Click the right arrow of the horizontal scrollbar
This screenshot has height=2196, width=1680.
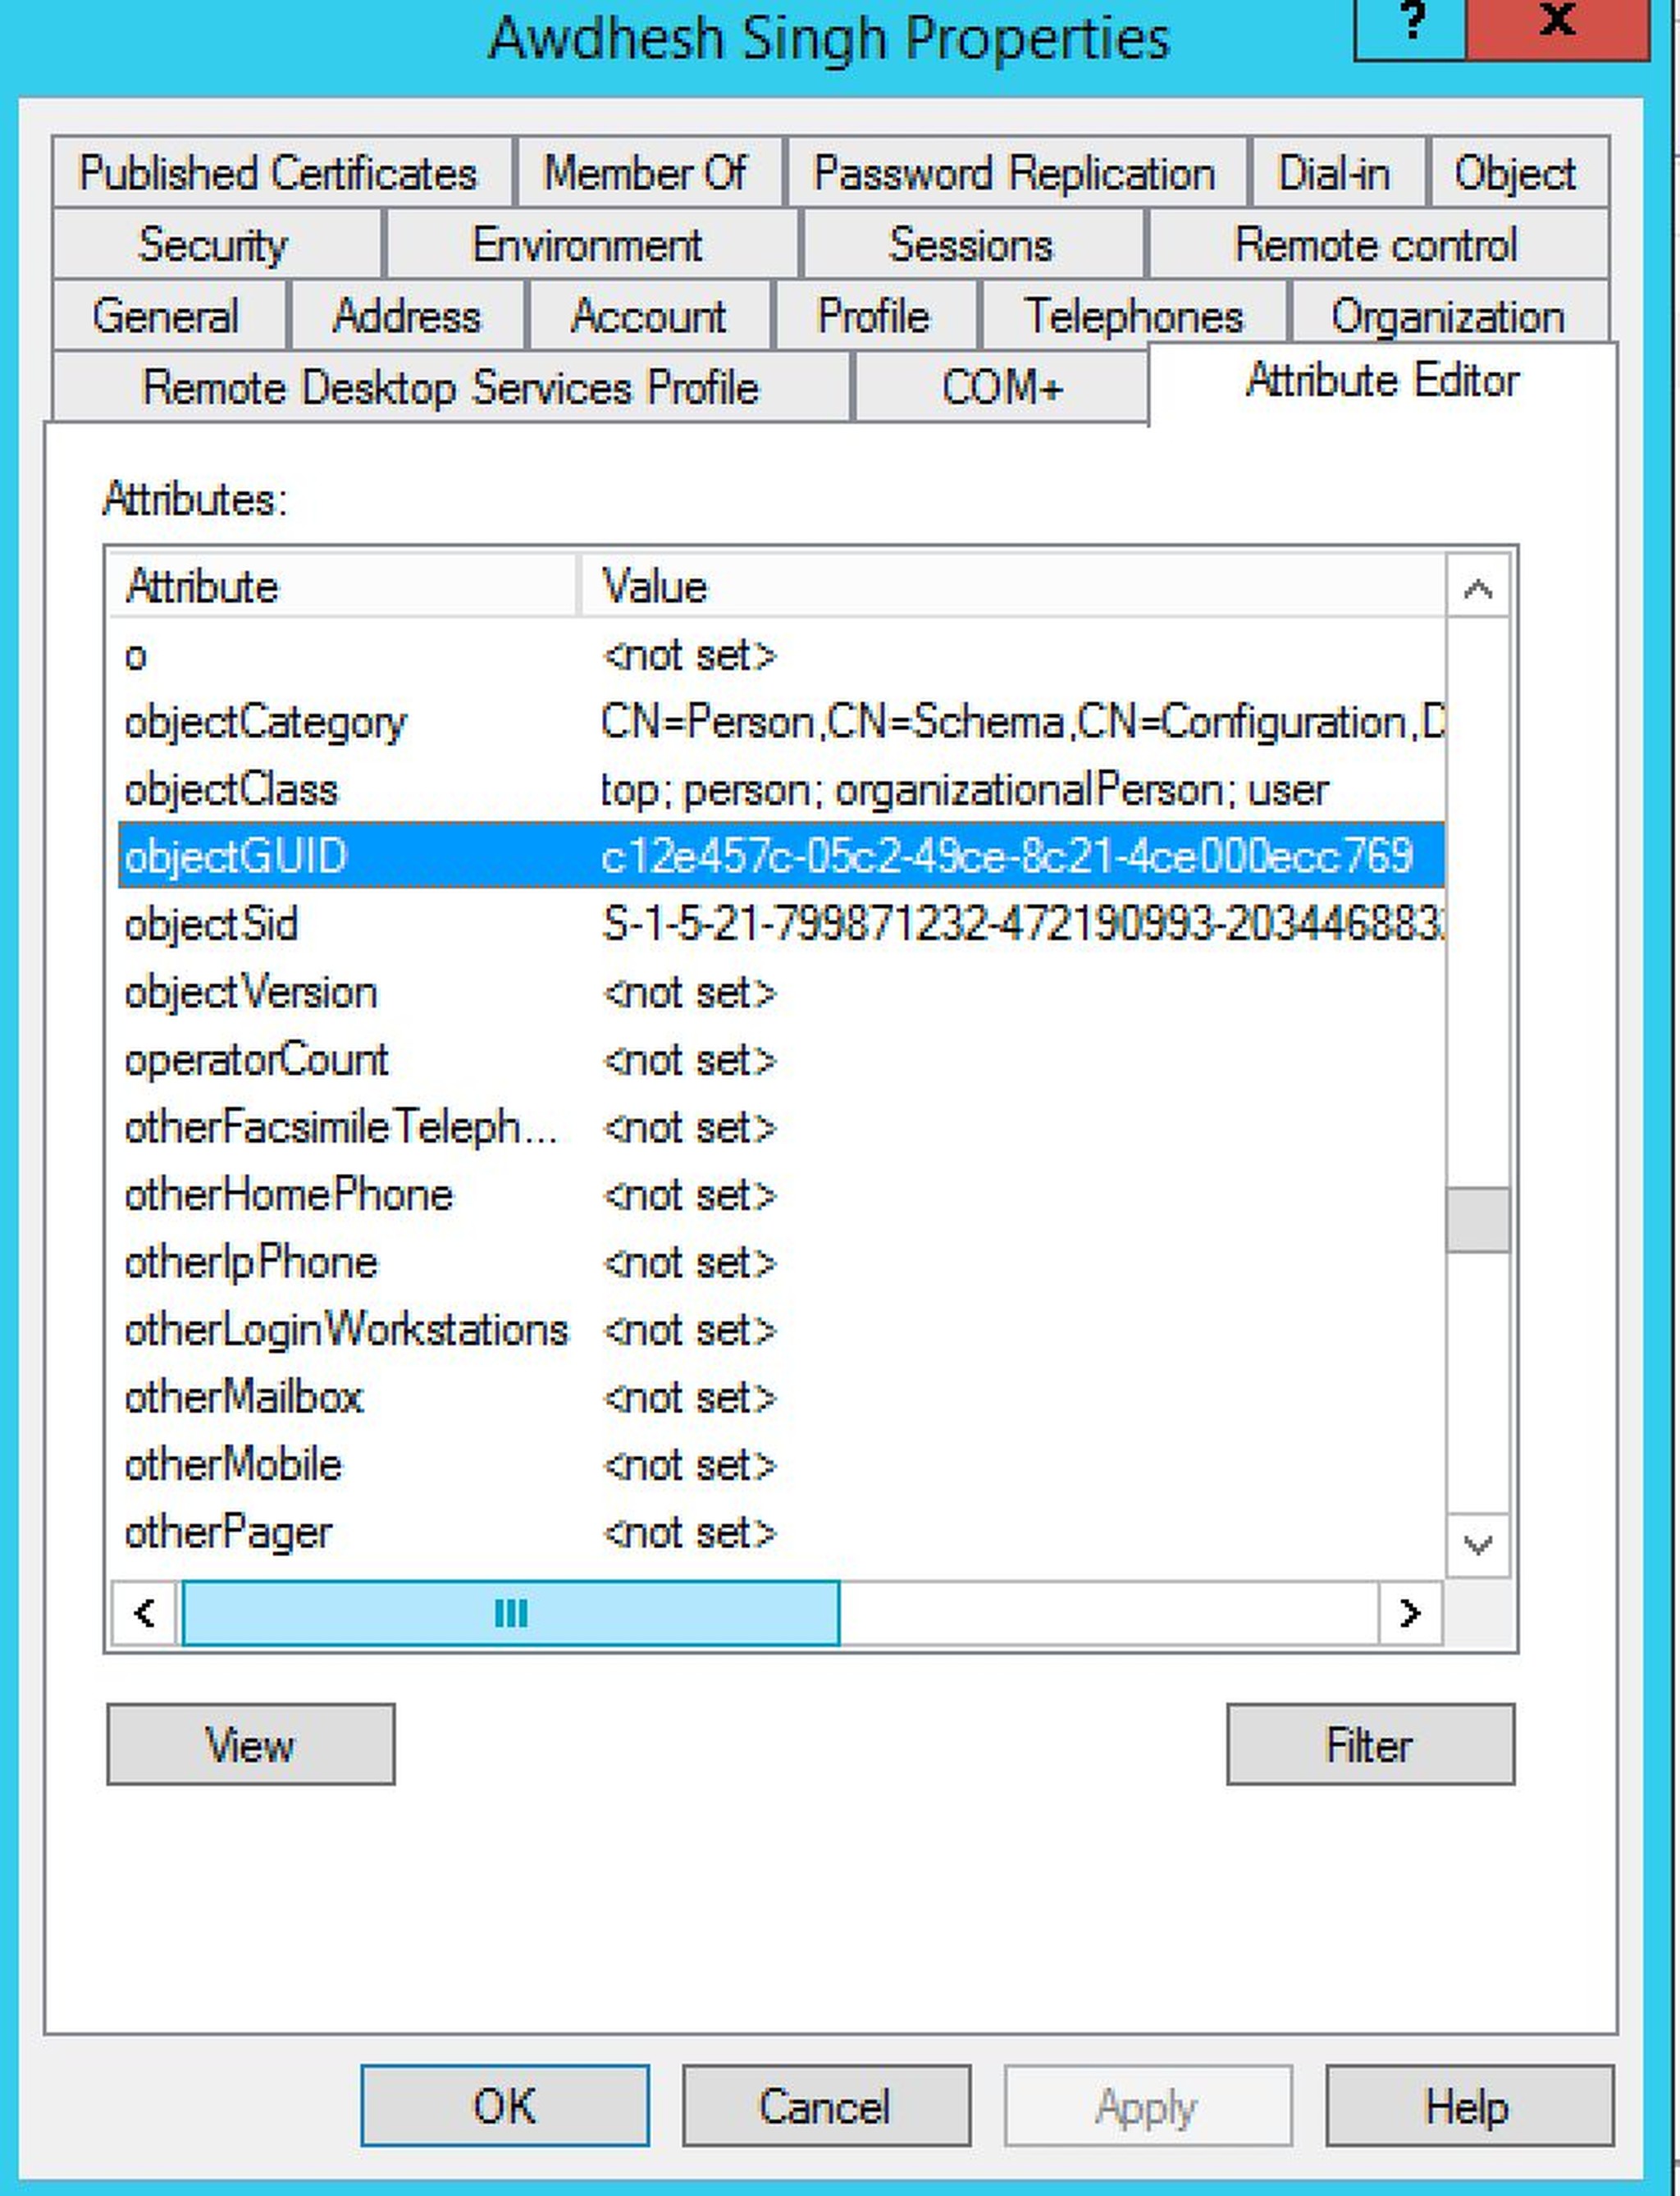[x=1412, y=1611]
